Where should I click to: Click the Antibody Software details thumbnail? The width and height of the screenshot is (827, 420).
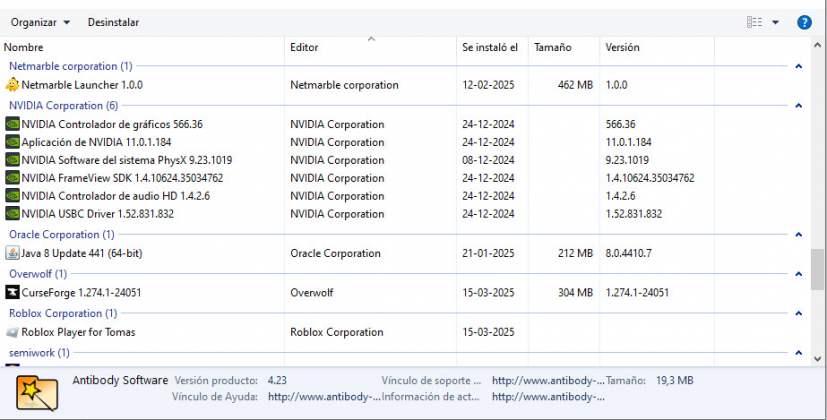click(x=37, y=393)
